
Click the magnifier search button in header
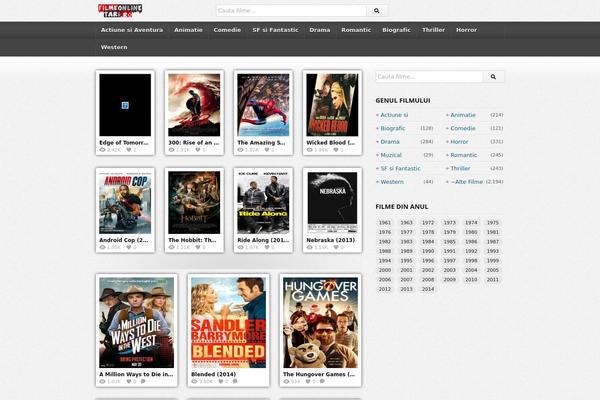point(376,11)
